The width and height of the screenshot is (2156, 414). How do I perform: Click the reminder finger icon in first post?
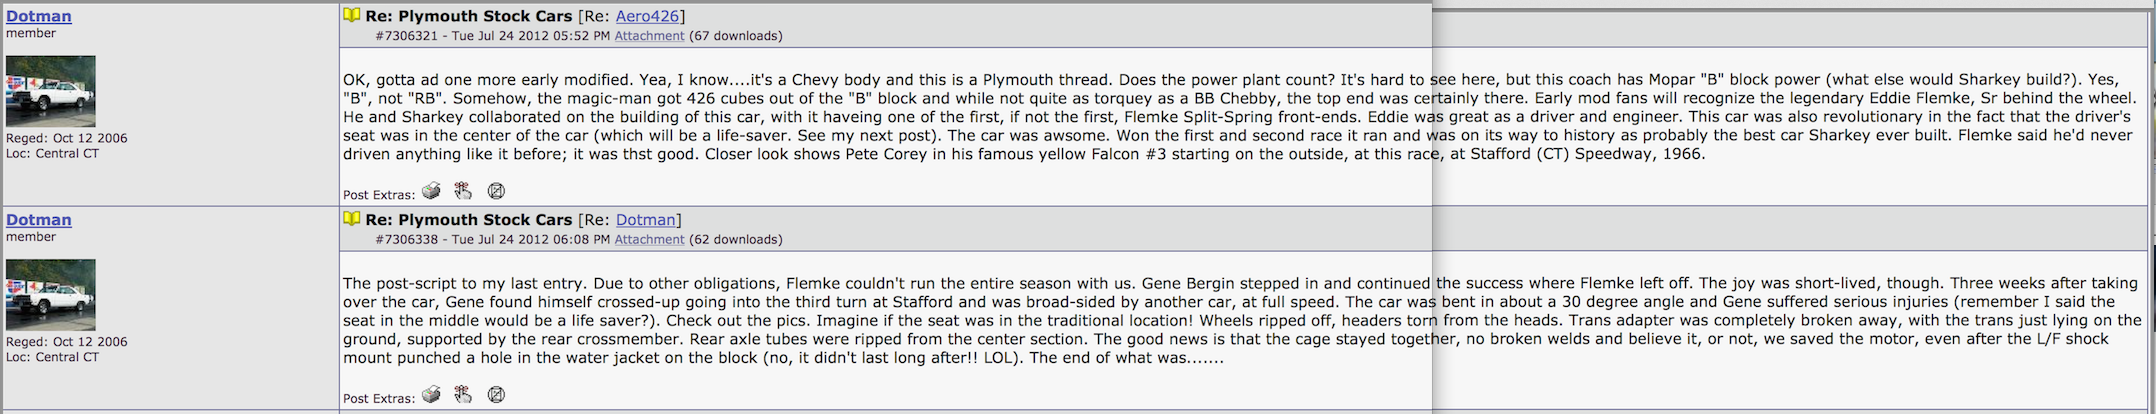463,191
